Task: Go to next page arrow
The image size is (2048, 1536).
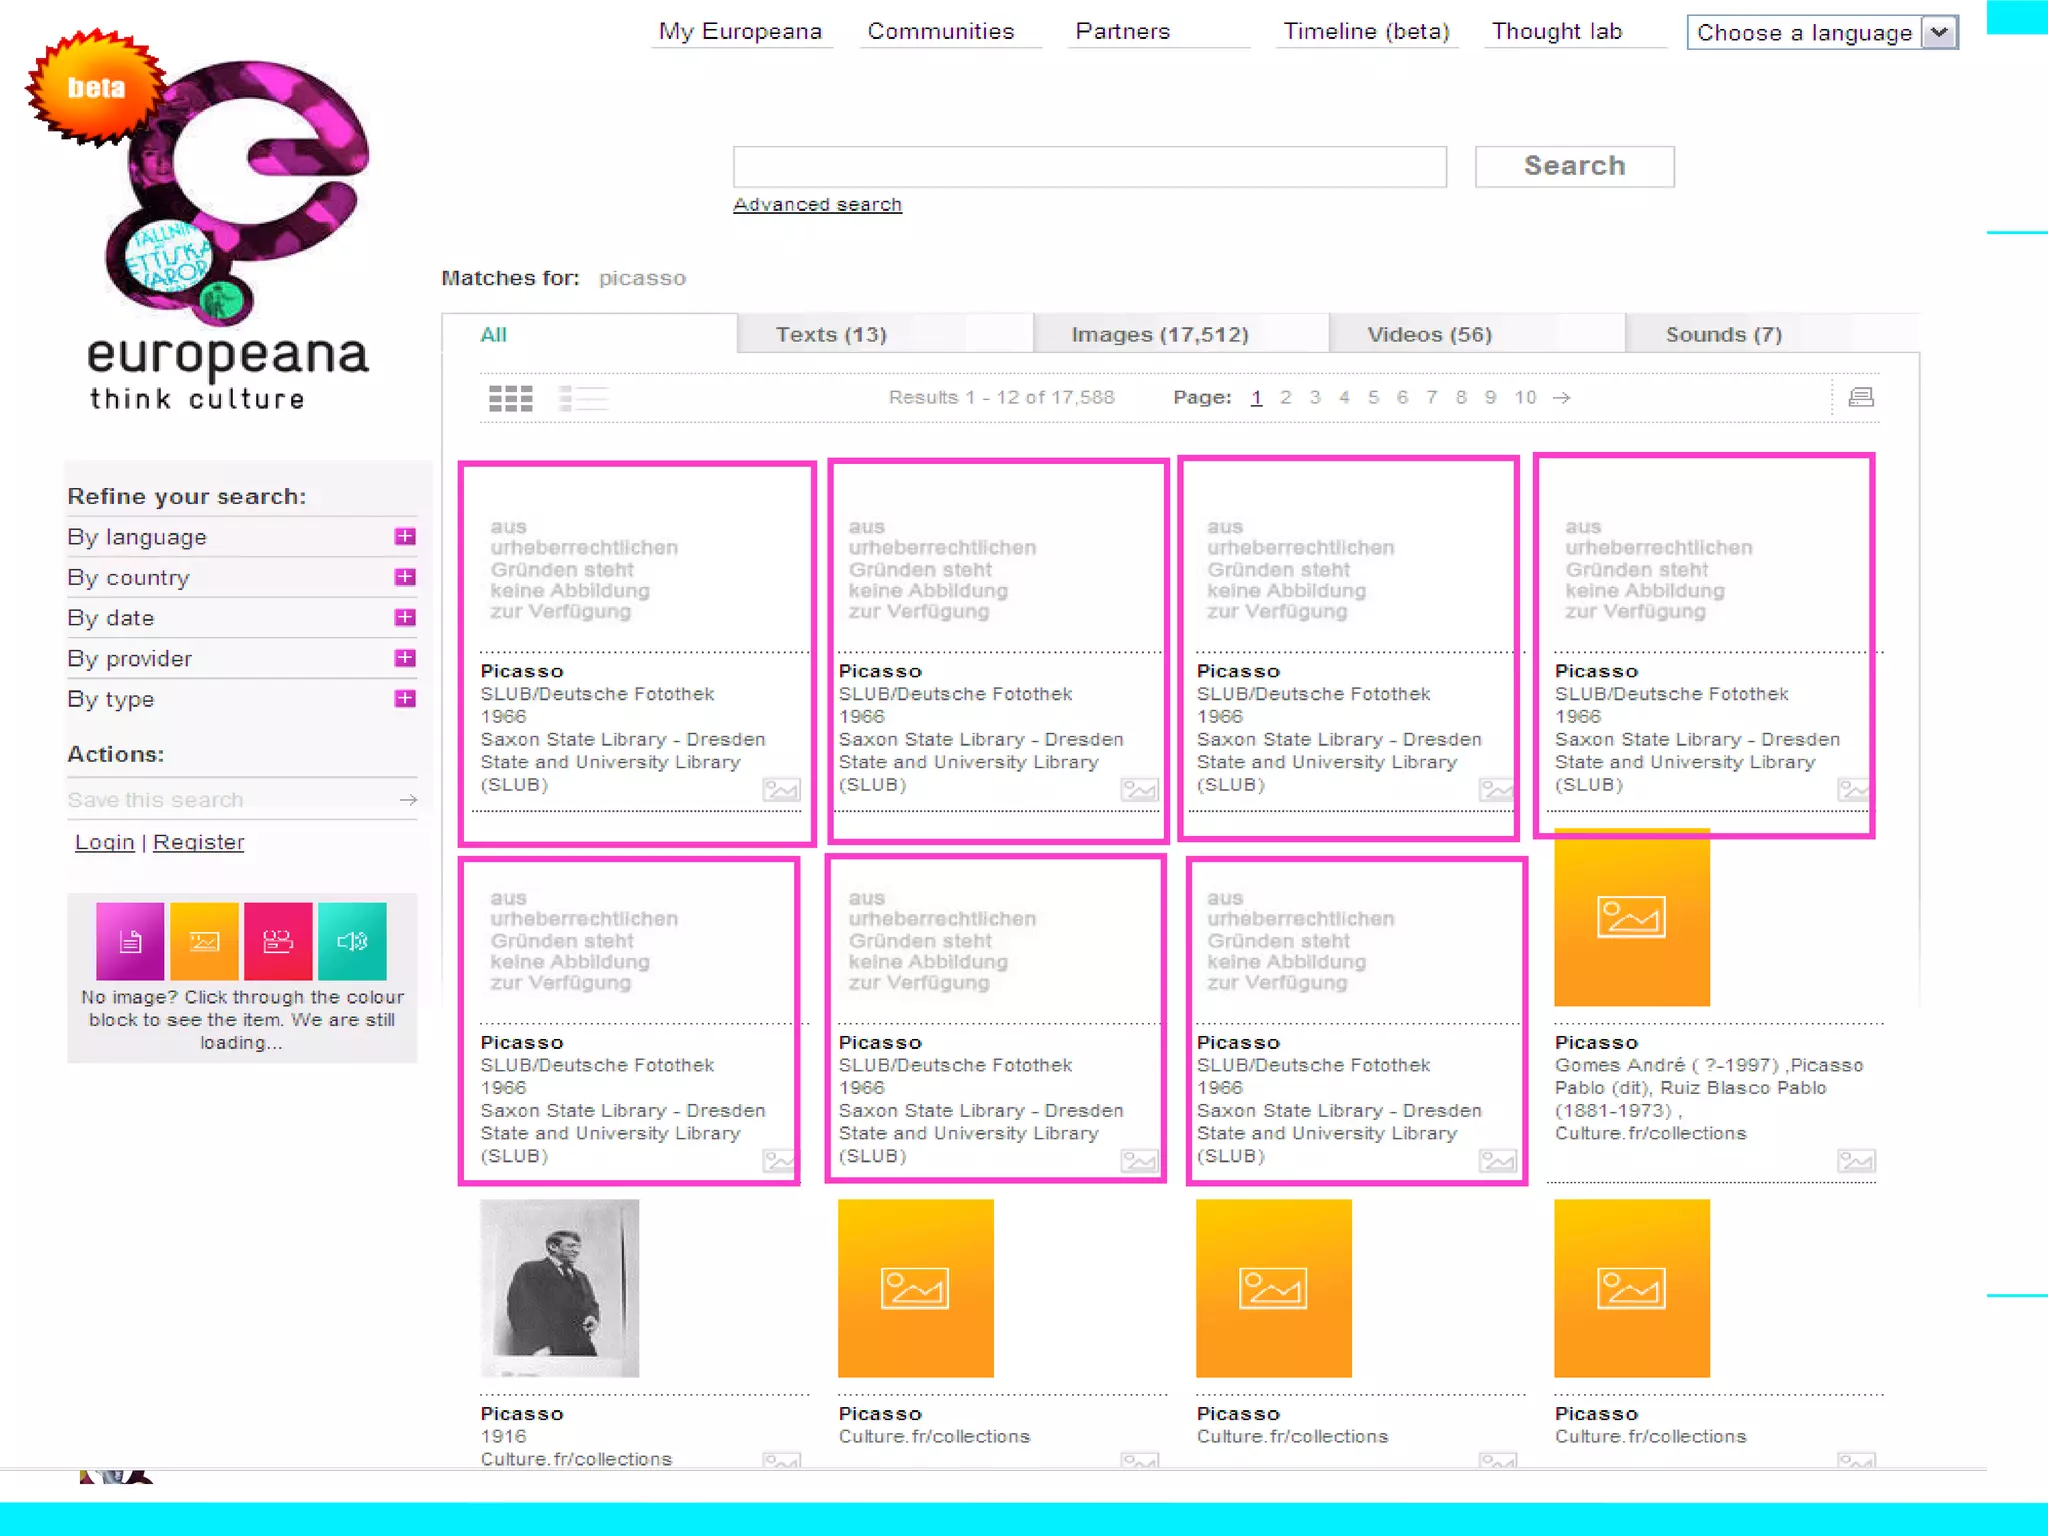Action: (1562, 398)
